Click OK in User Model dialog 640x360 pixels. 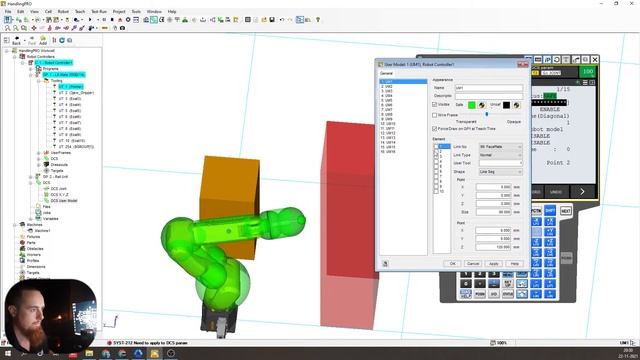coord(452,264)
